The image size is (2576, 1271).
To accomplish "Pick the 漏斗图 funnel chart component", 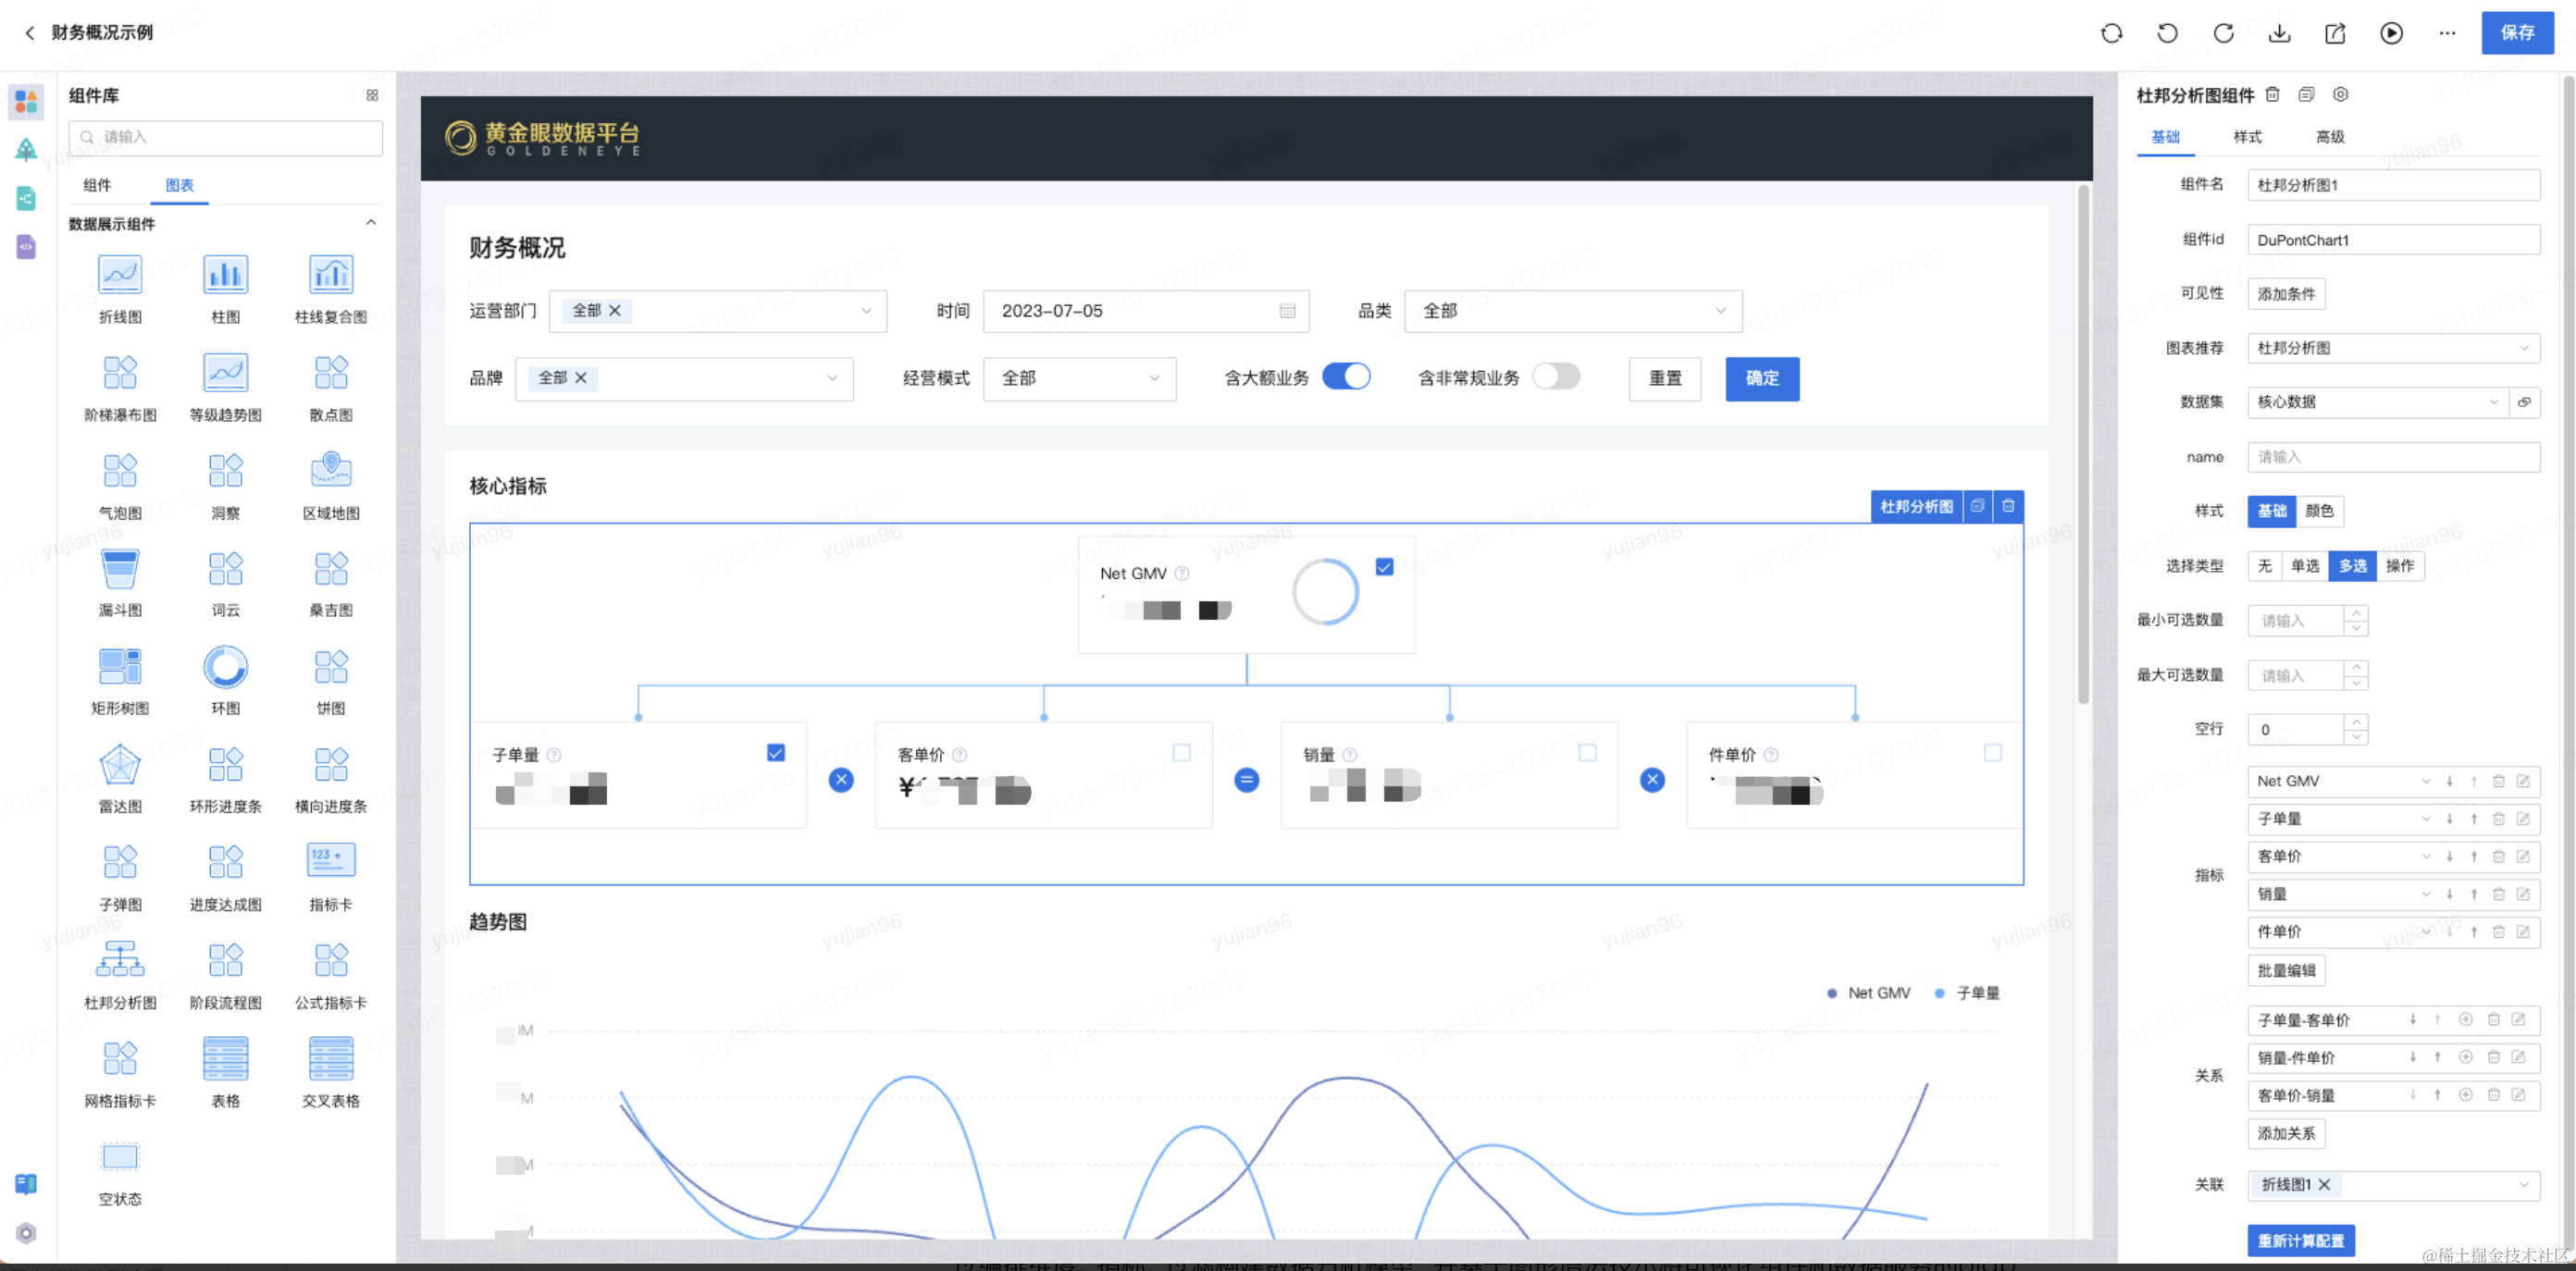I will click(120, 570).
